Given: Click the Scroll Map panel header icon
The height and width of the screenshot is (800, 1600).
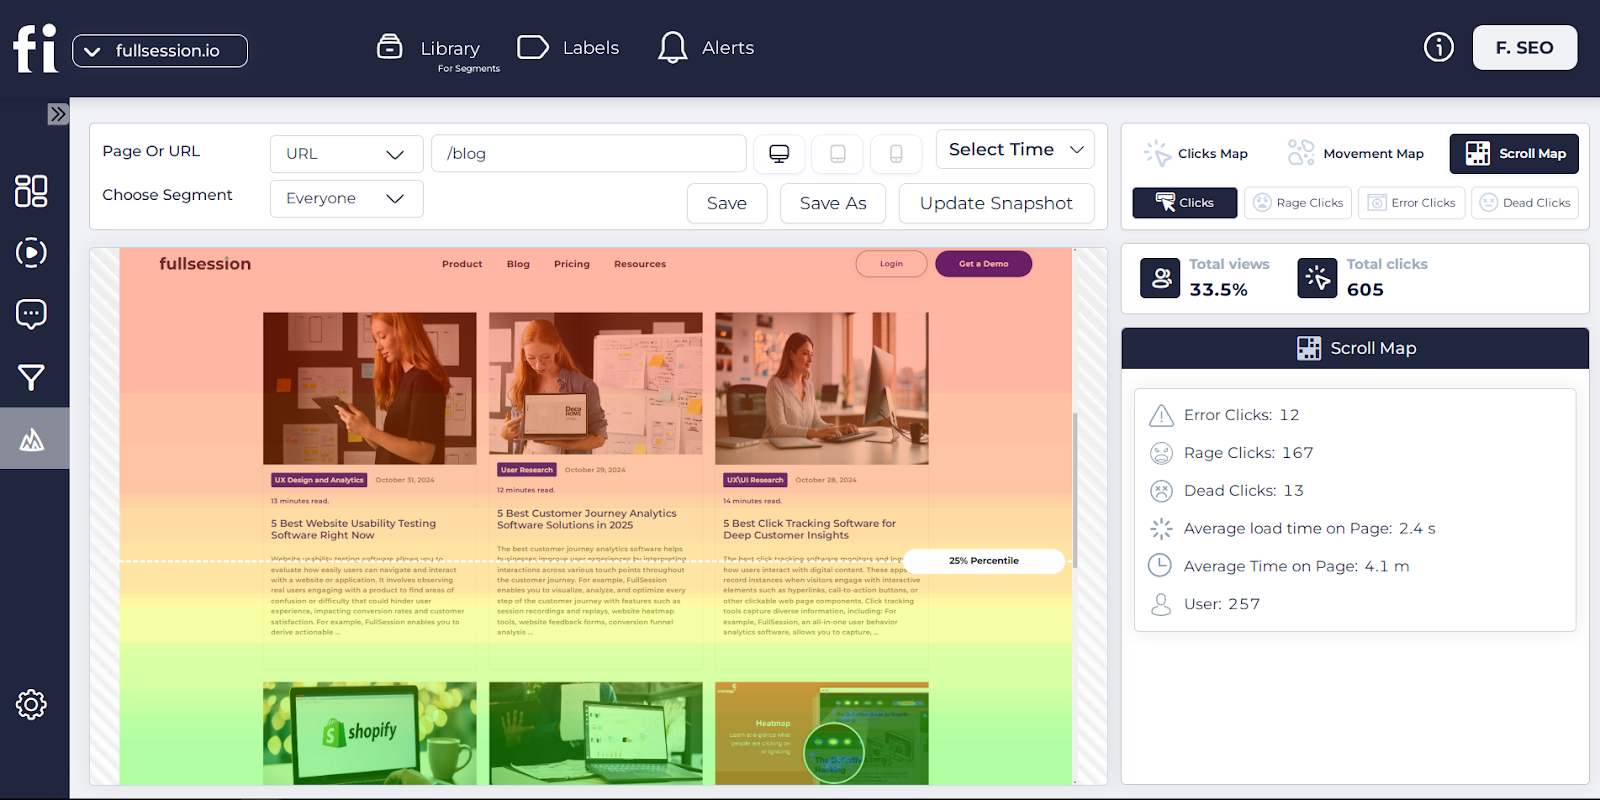Looking at the screenshot, I should point(1309,348).
